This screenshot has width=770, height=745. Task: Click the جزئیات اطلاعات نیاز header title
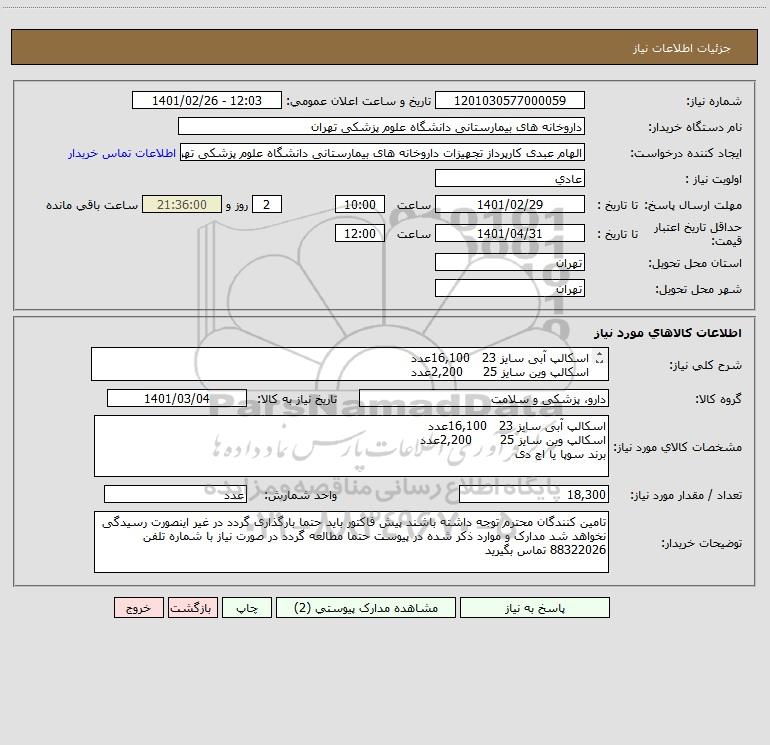682,48
